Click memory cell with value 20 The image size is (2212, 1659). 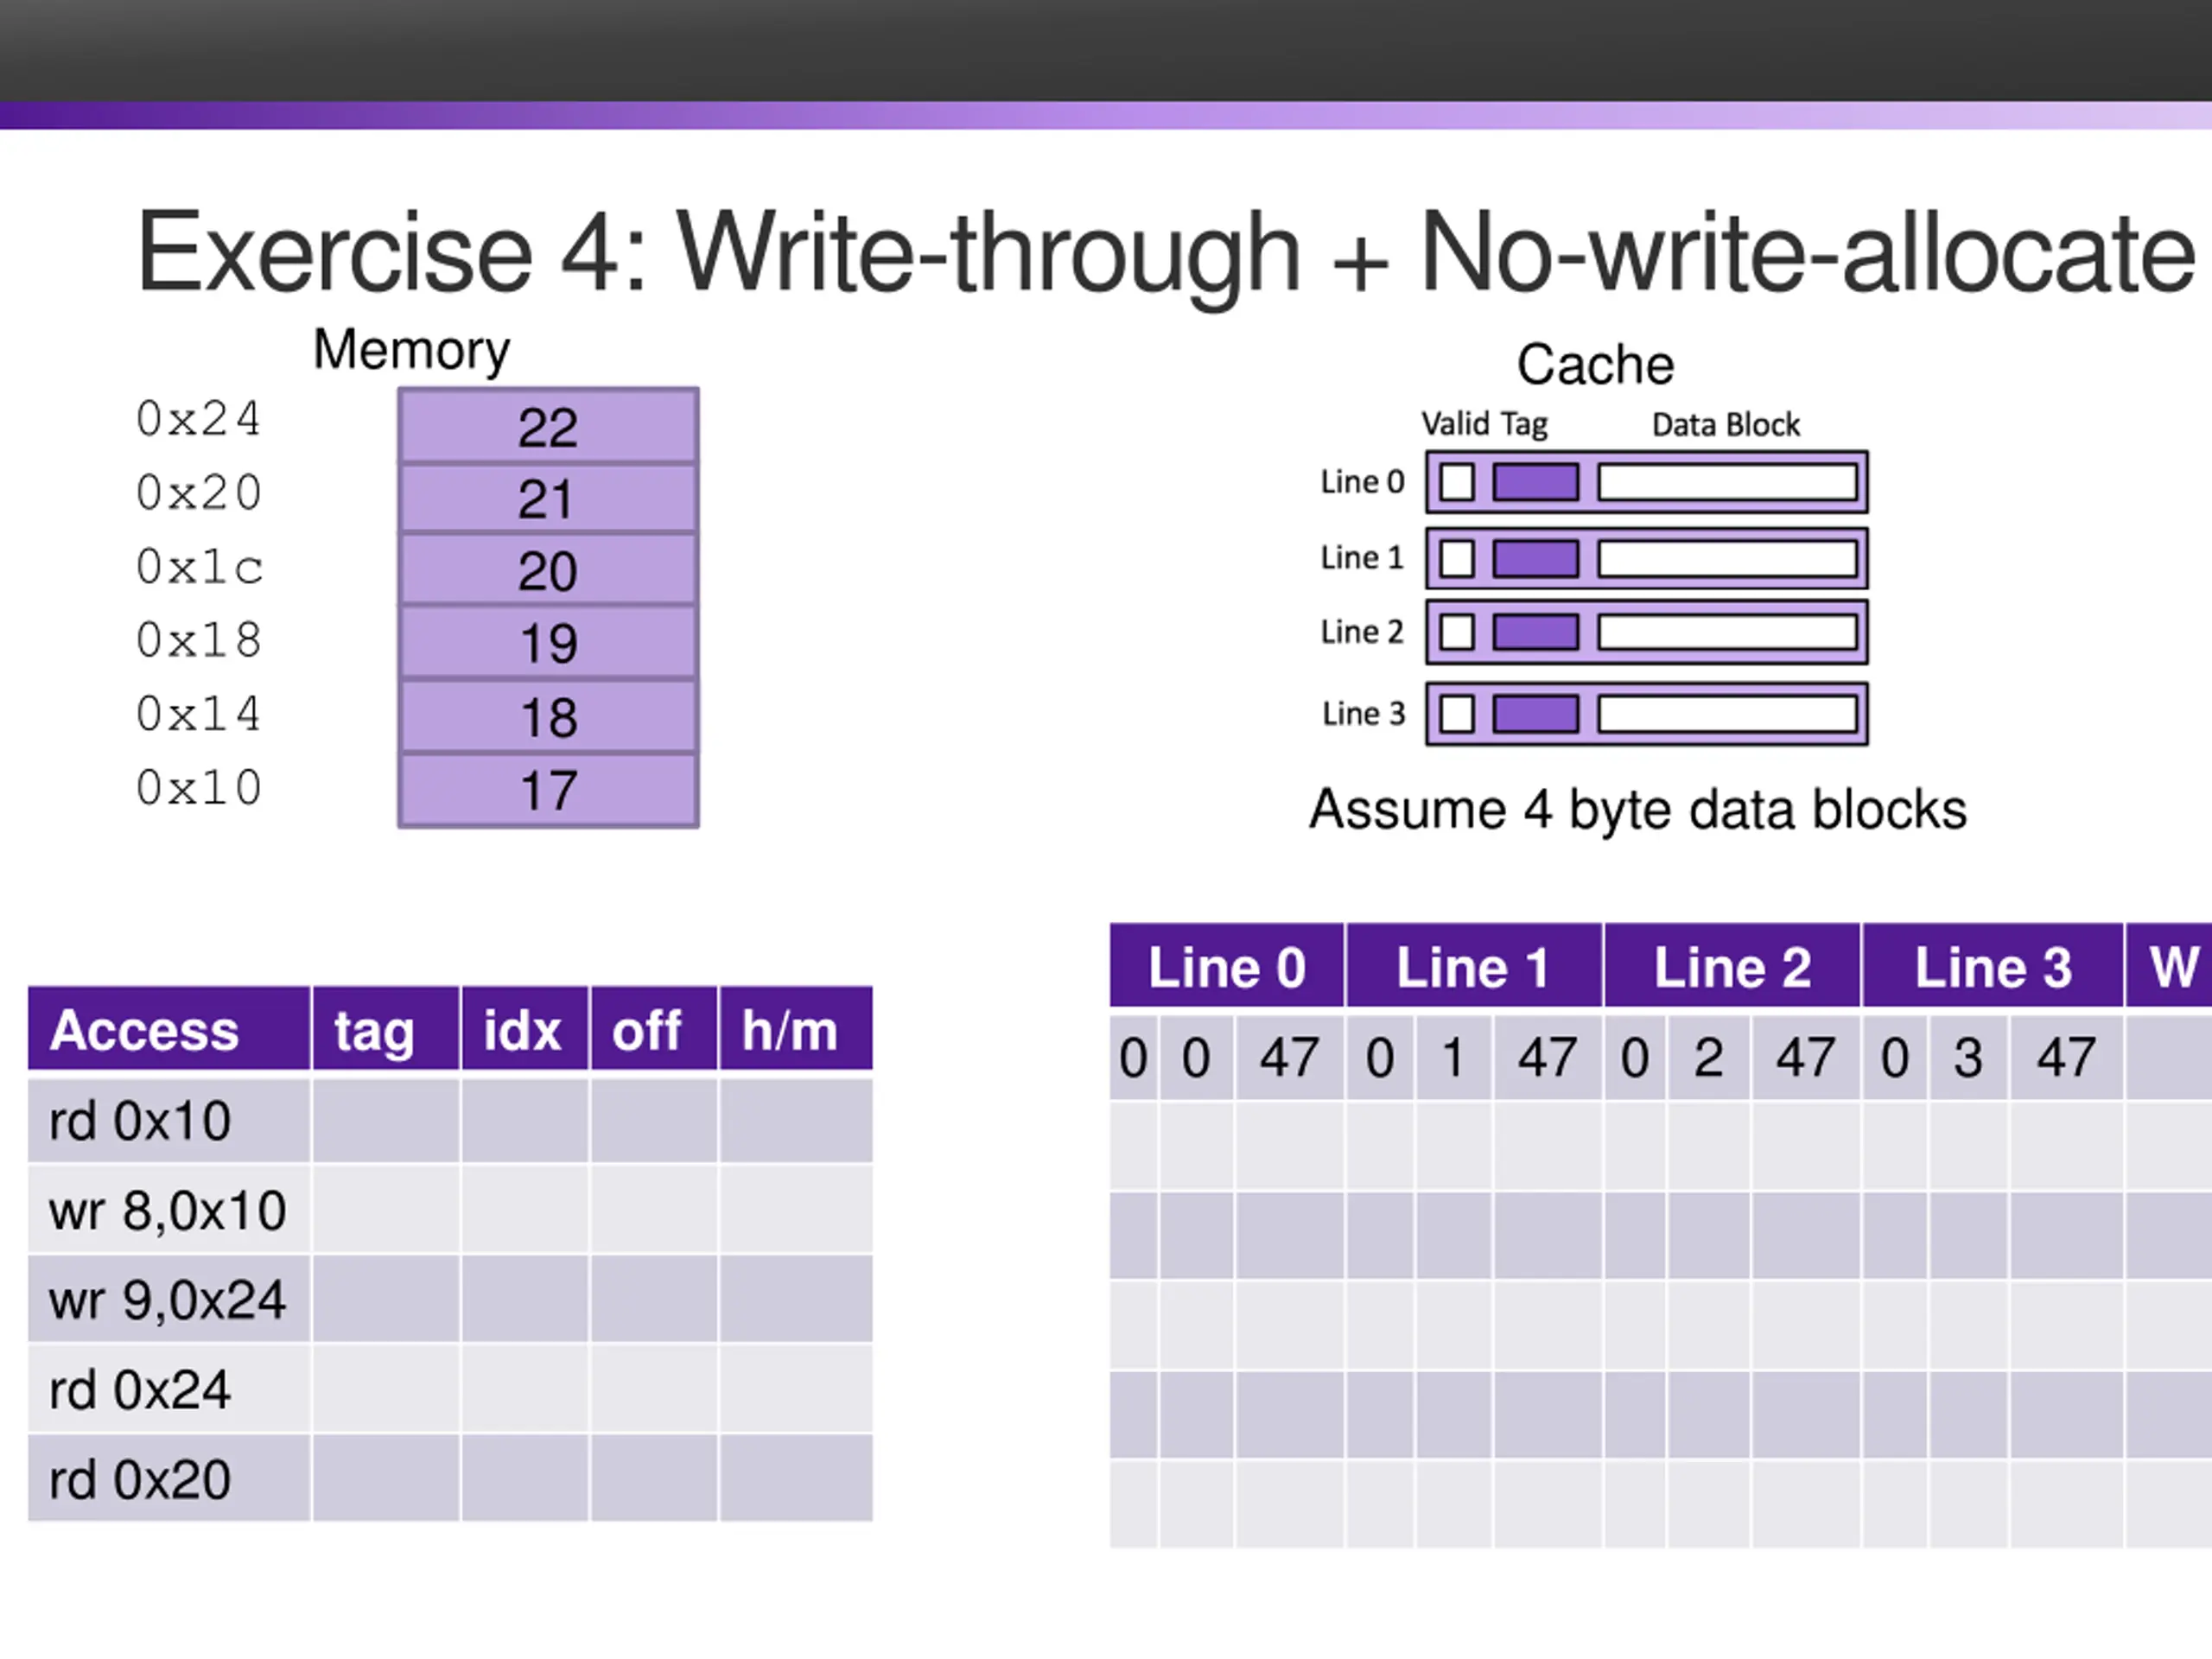(x=548, y=570)
